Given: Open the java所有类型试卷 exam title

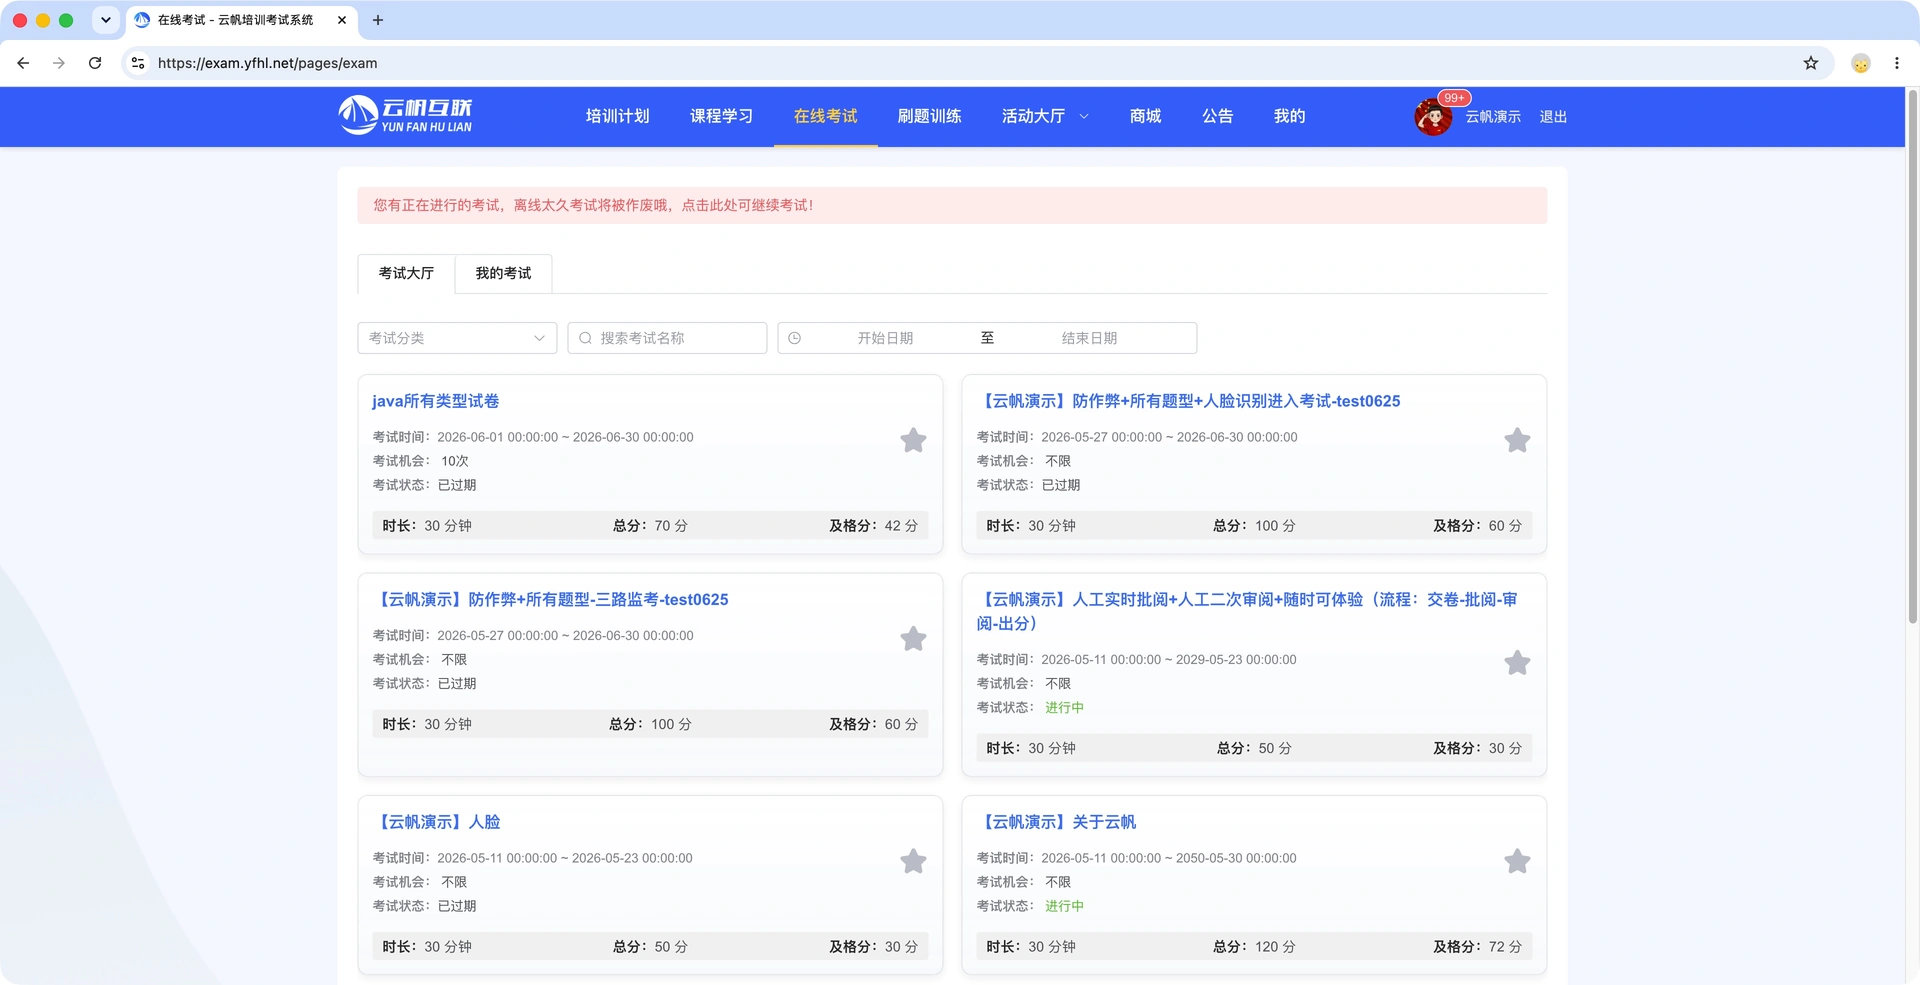Looking at the screenshot, I should 435,401.
